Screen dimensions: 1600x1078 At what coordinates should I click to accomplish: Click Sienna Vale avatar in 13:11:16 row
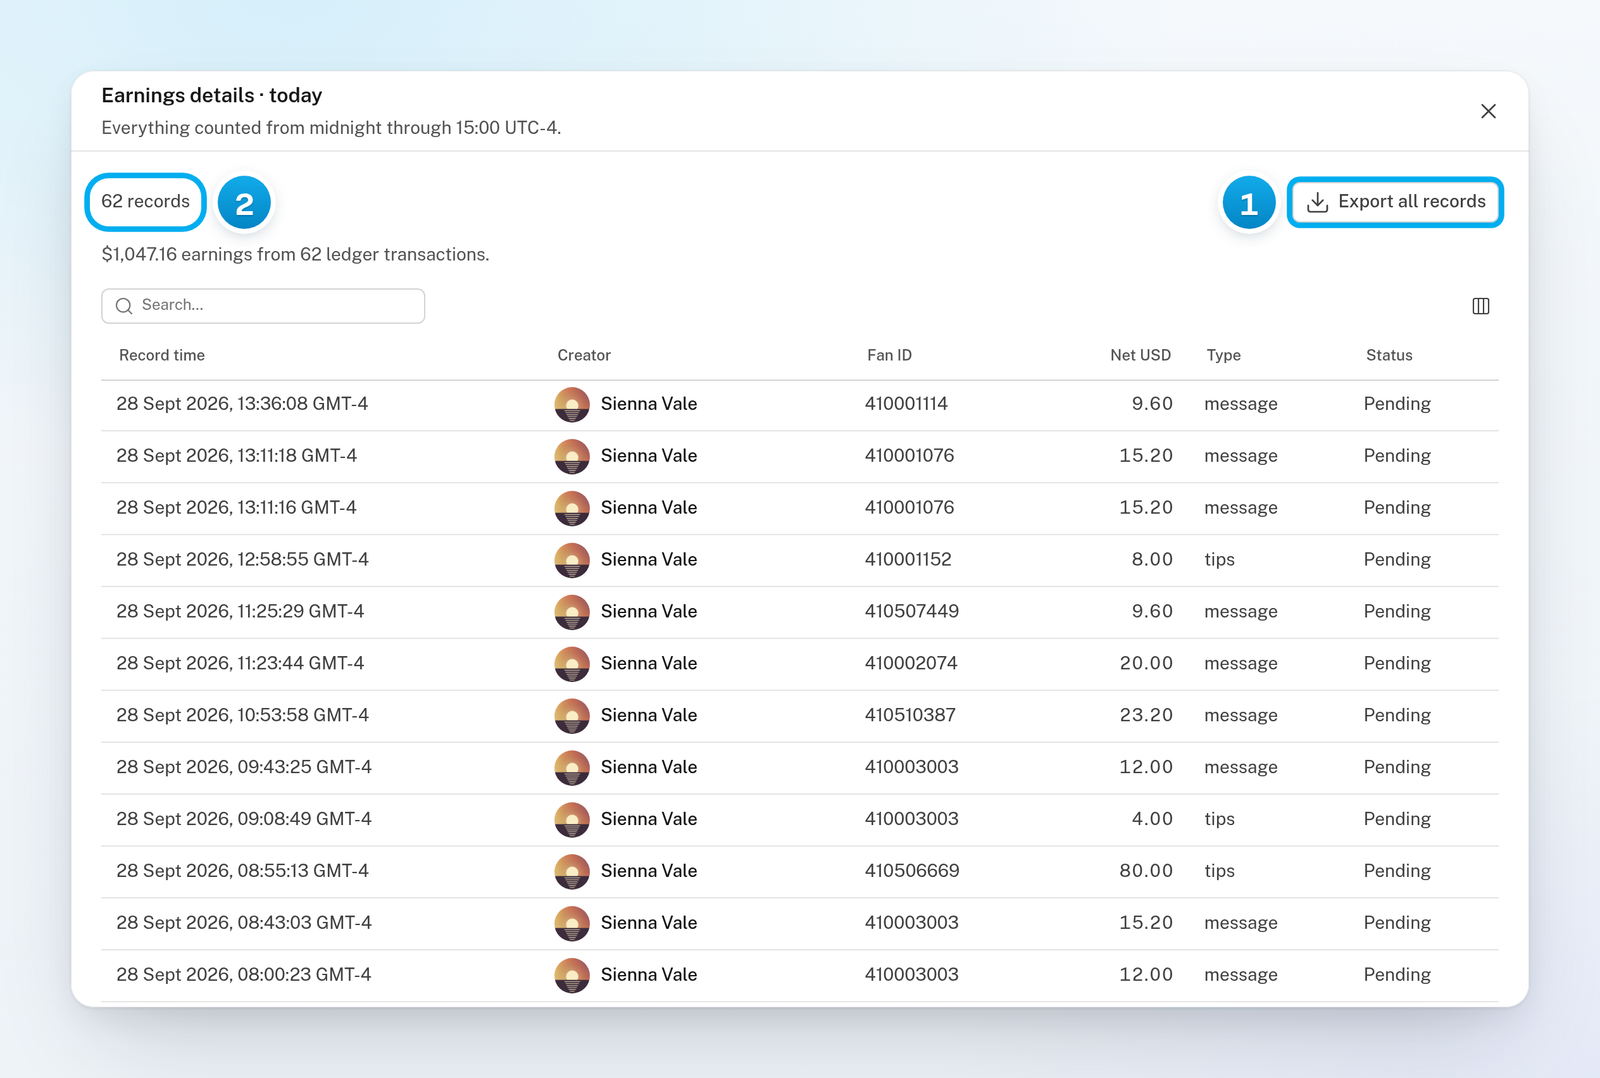(x=572, y=509)
